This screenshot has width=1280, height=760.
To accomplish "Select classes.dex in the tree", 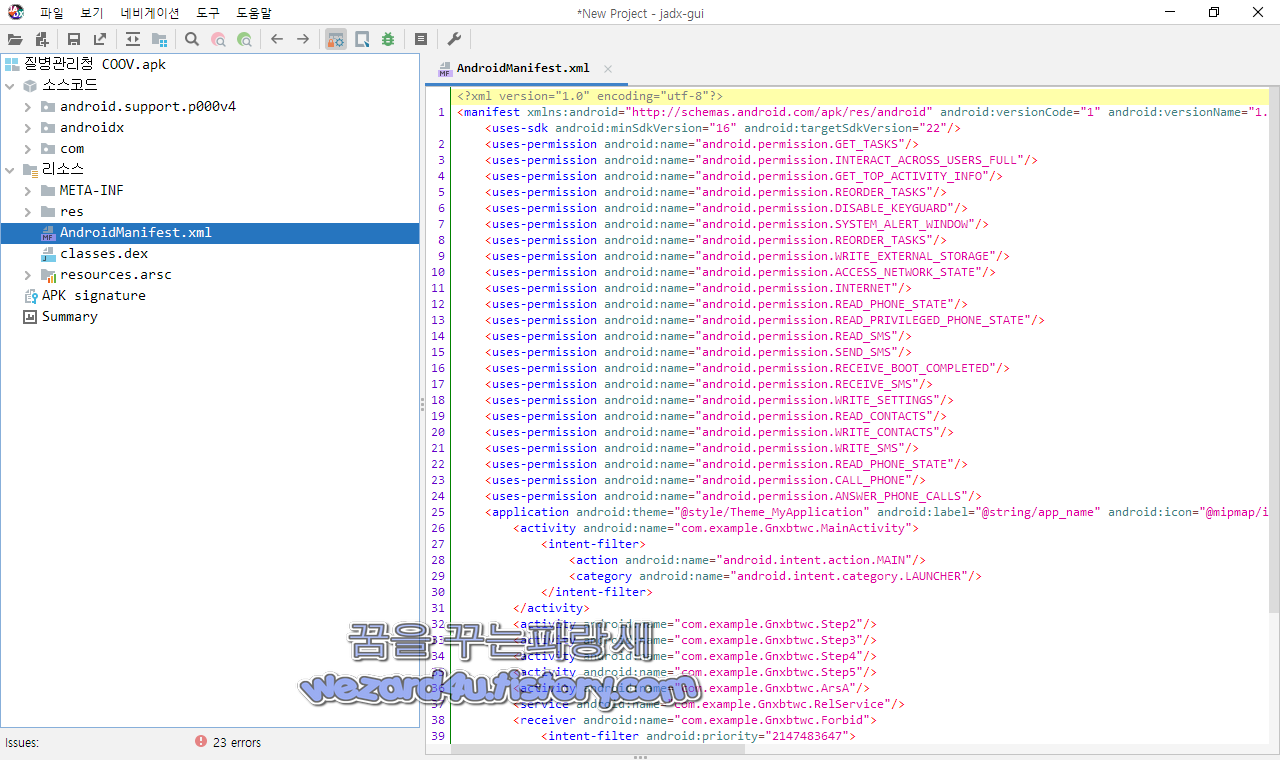I will click(x=104, y=253).
